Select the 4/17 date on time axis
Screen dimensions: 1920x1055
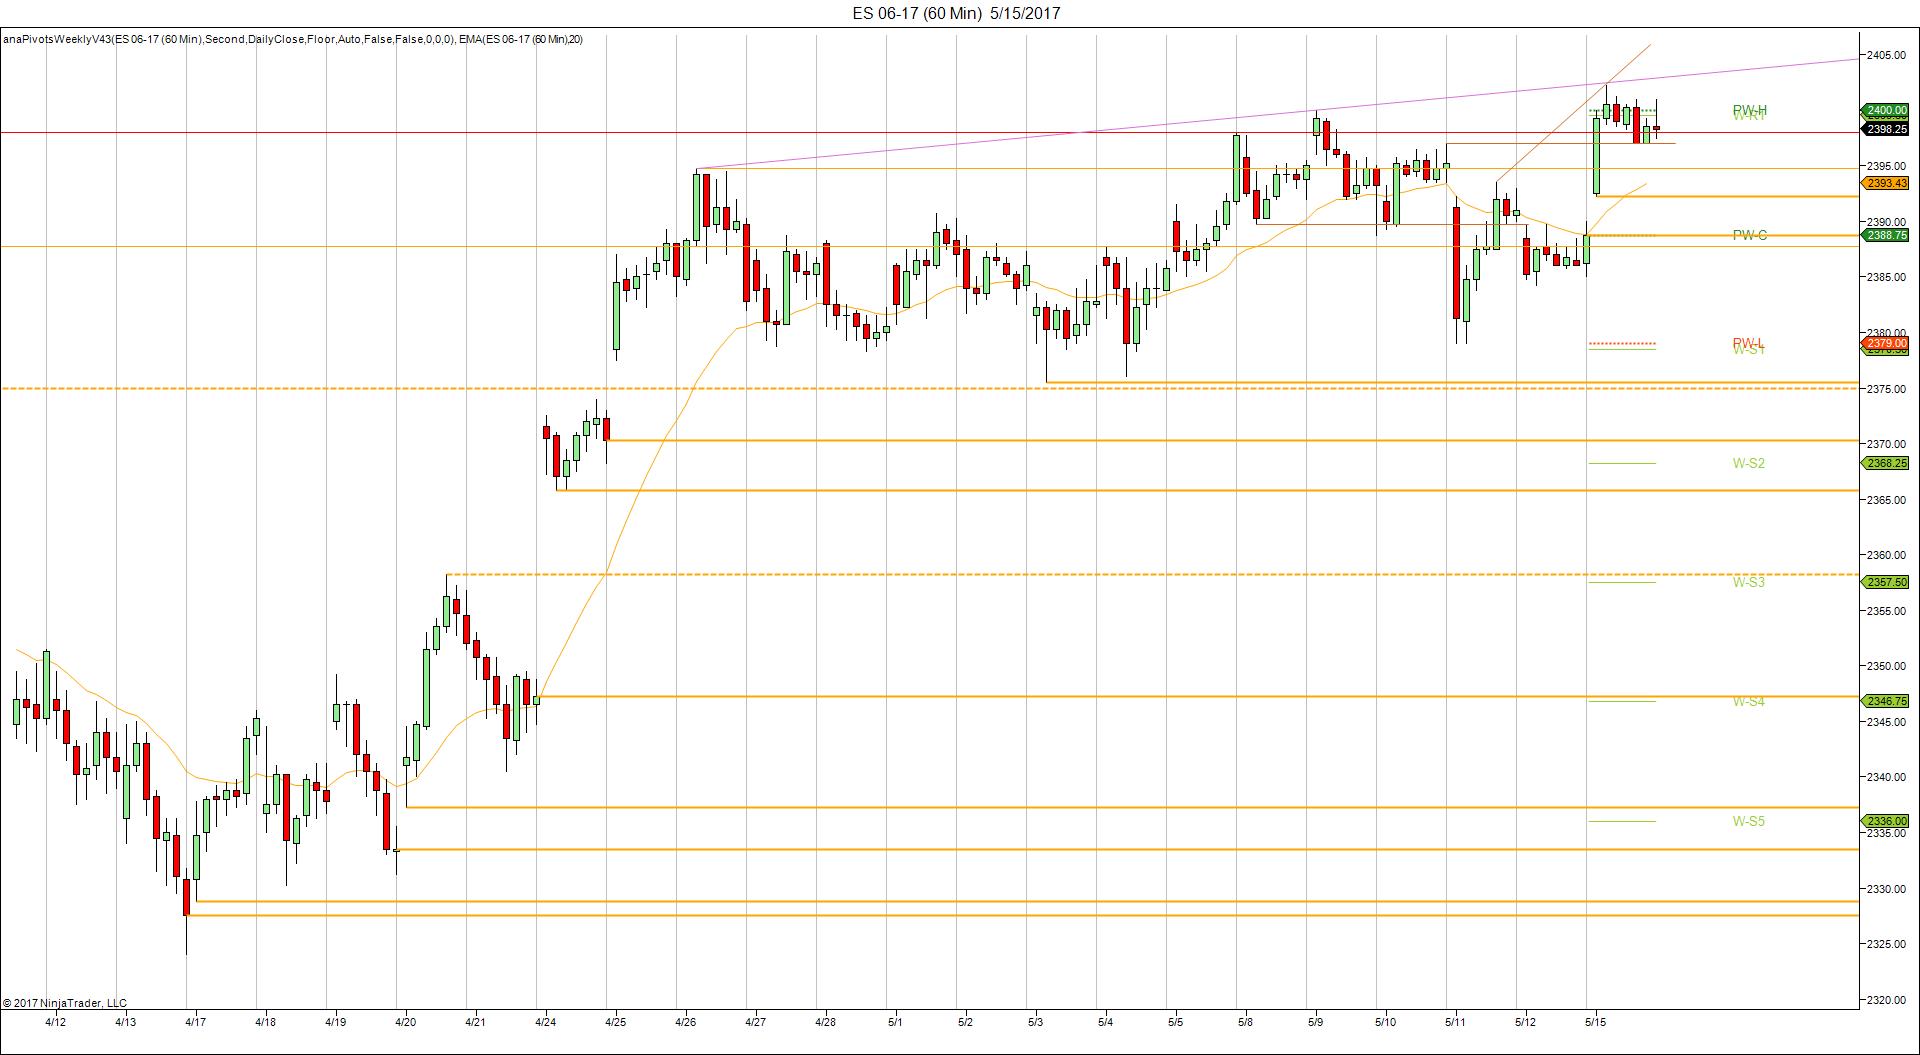click(196, 1022)
